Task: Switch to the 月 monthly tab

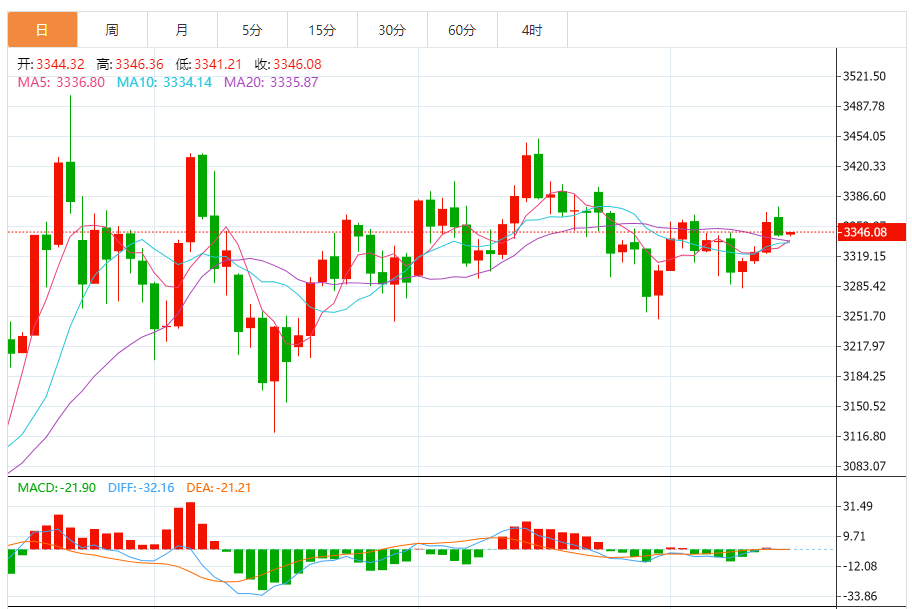Action: (182, 30)
